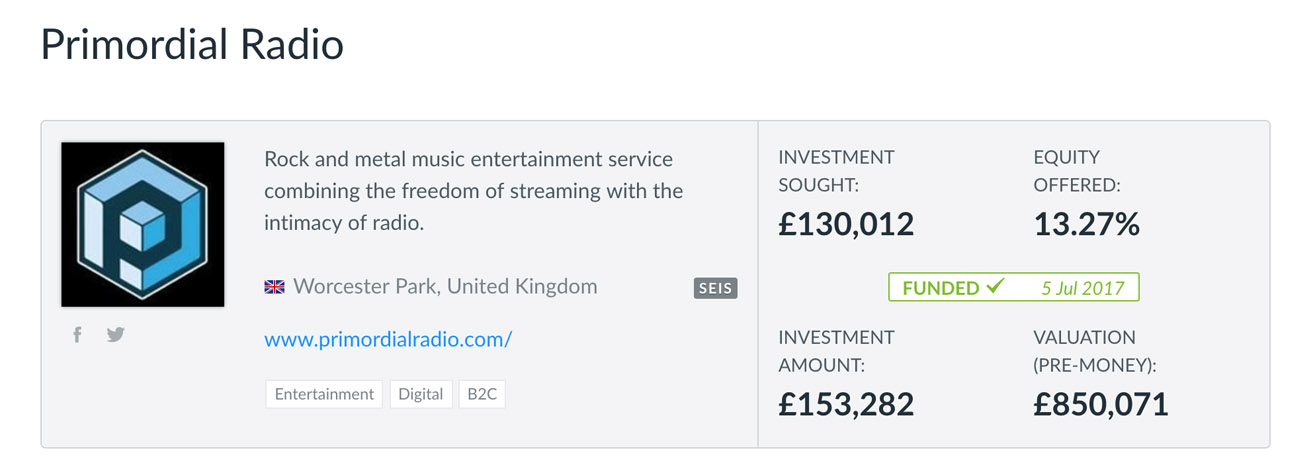Select the Entertainment tag
1311x464 pixels.
pos(324,394)
